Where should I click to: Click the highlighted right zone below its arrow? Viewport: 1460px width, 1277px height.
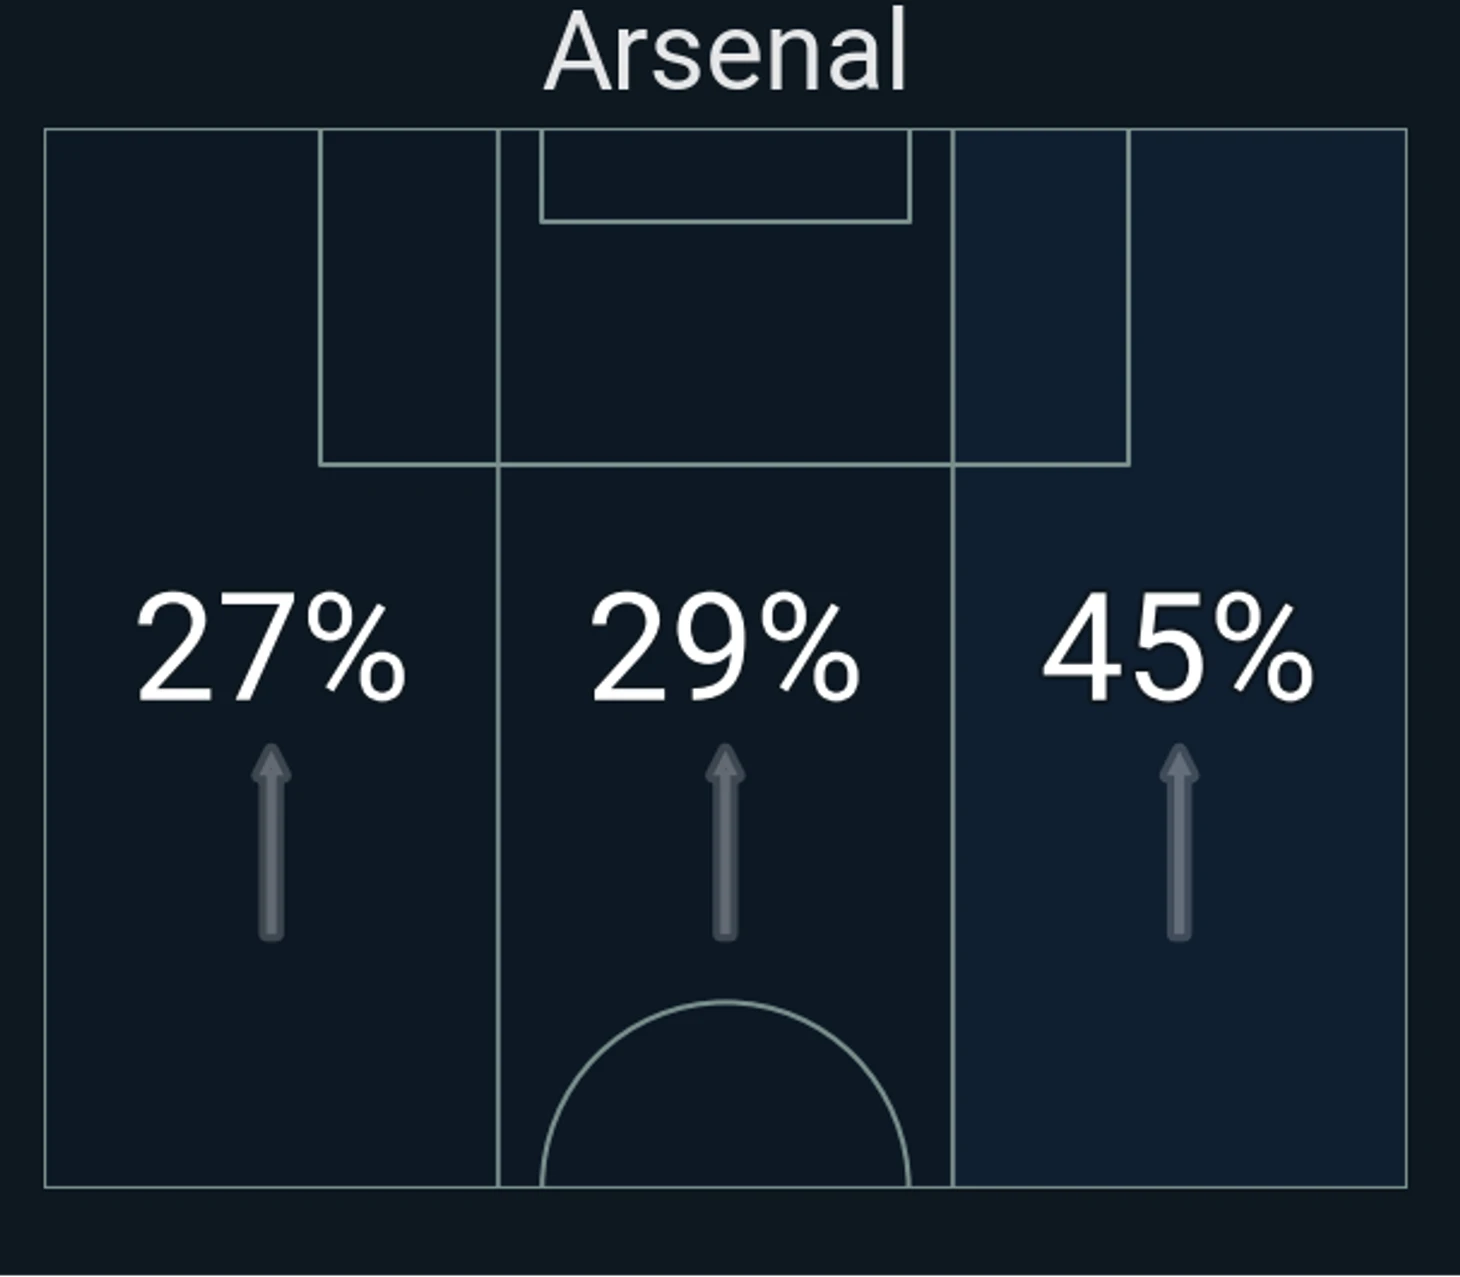tap(1179, 1060)
